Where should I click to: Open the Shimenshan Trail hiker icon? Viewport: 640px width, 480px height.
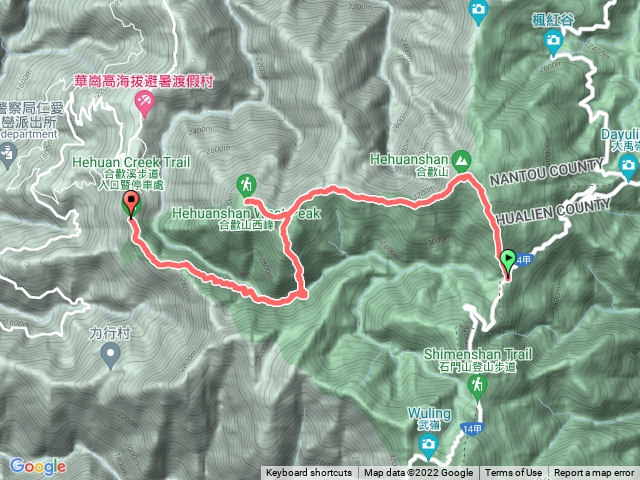tap(477, 387)
